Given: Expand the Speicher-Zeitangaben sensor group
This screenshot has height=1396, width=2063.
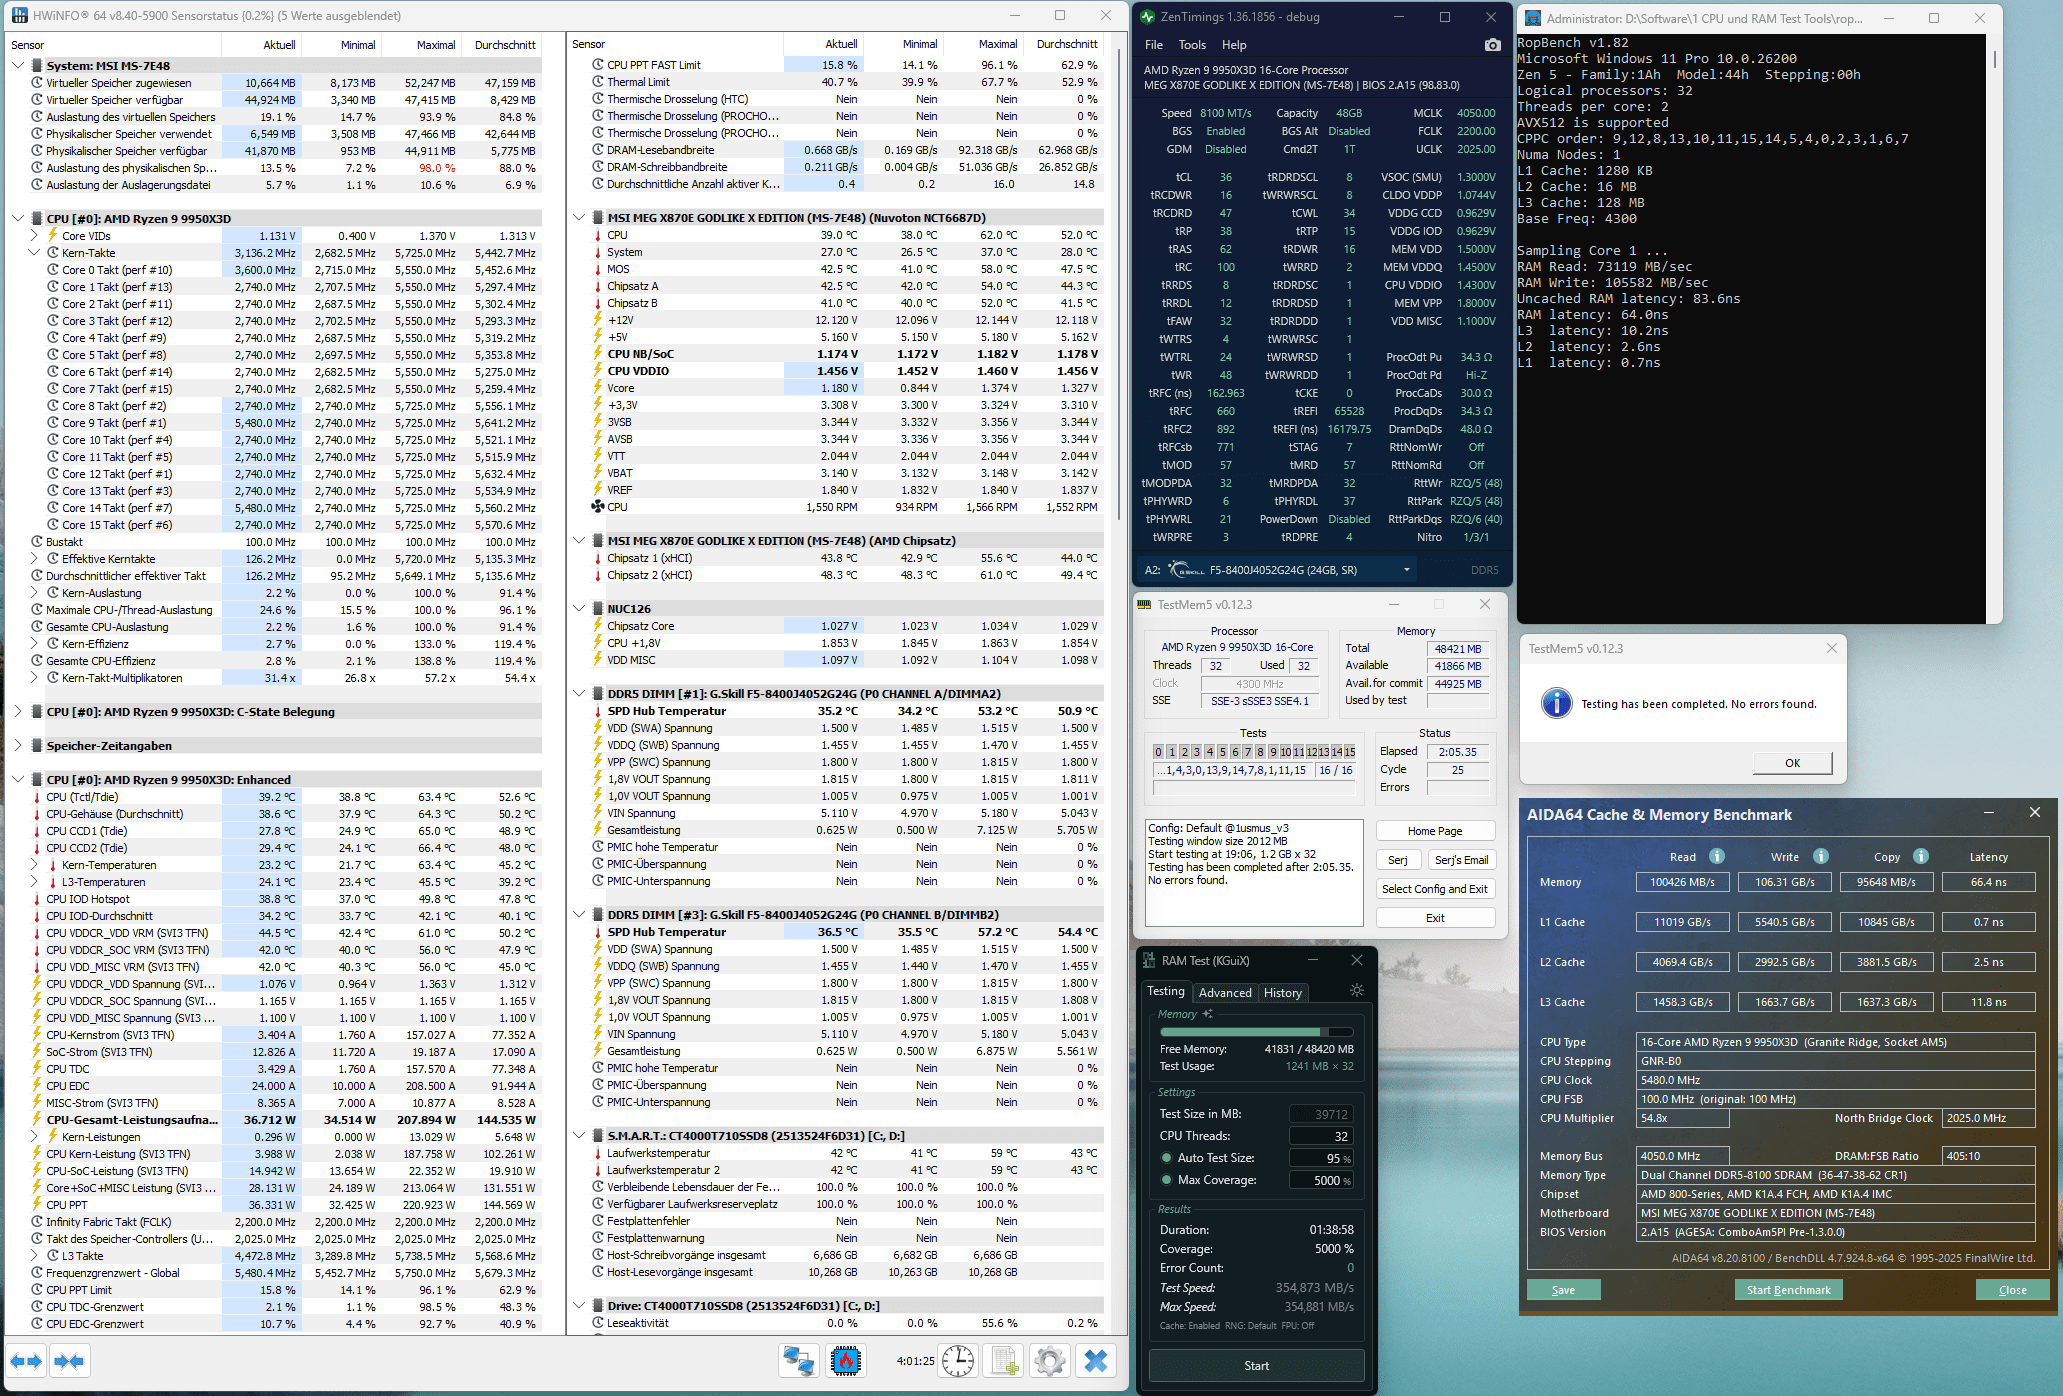Looking at the screenshot, I should 18,745.
